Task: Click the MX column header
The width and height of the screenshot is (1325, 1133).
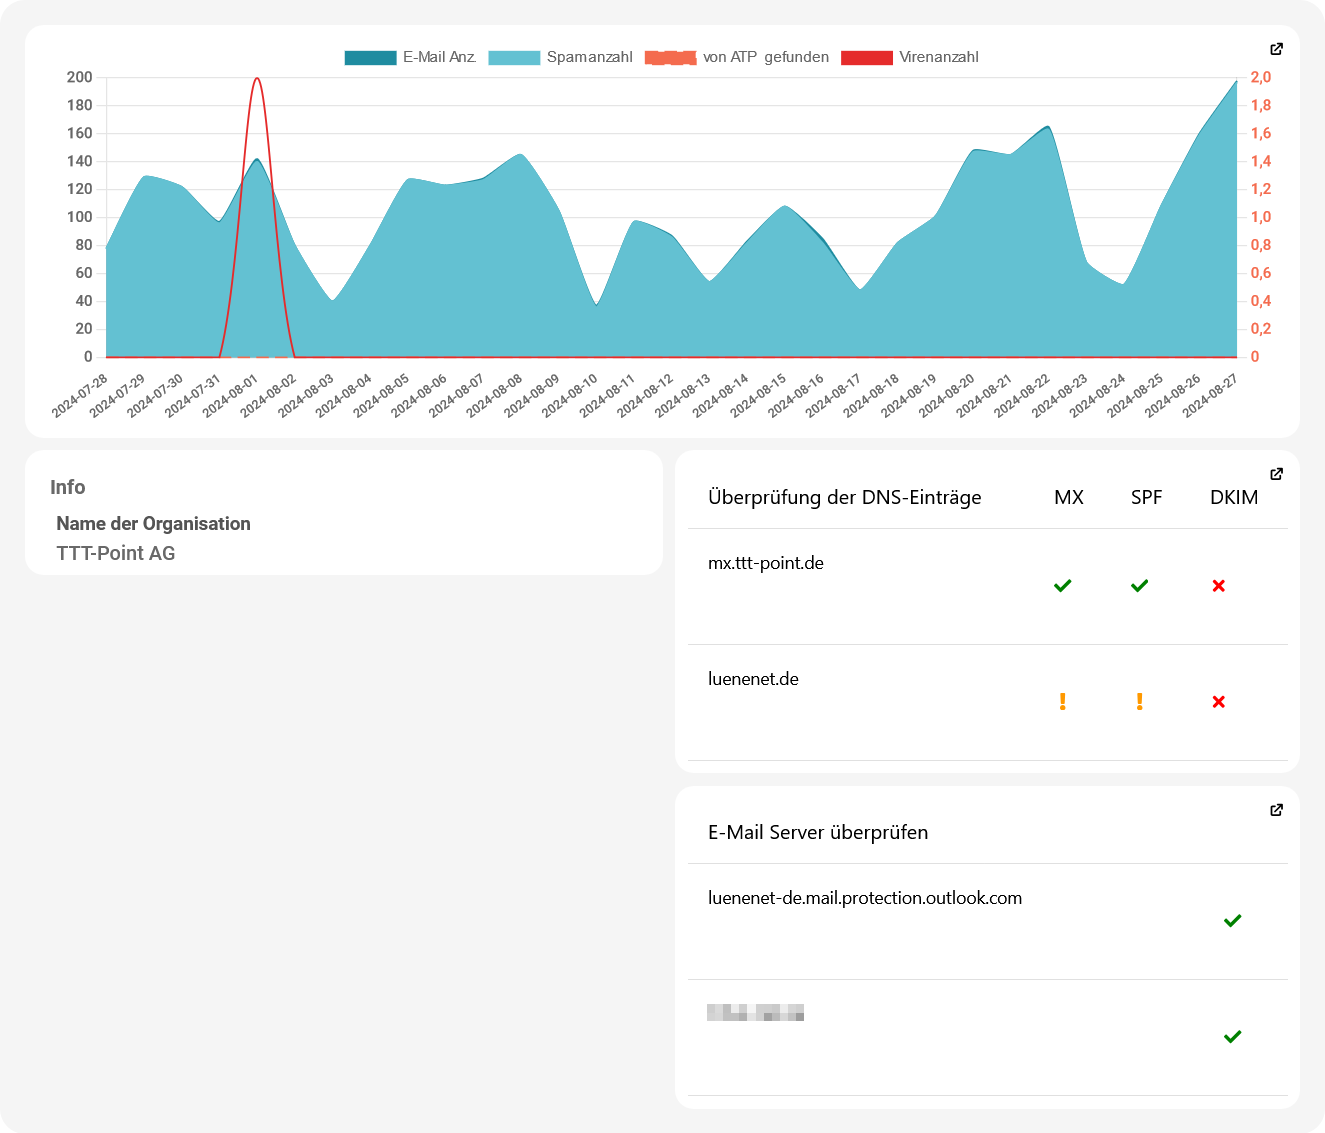Action: 1069,497
